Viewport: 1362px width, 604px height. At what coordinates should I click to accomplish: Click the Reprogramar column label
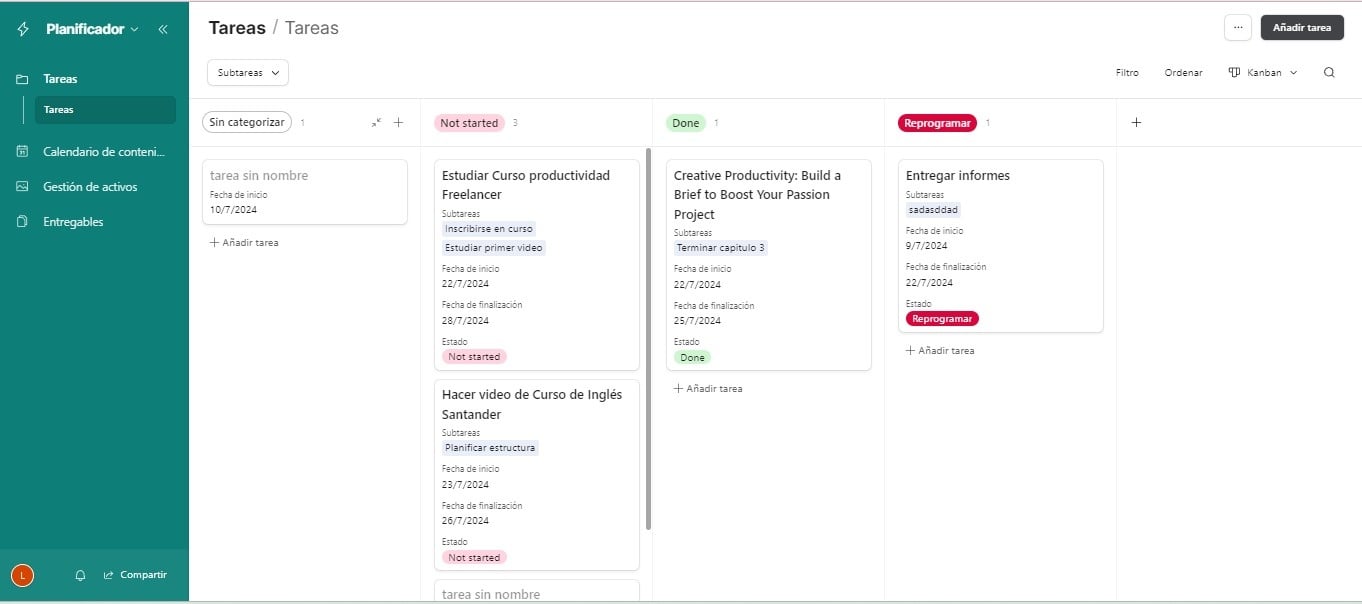pos(937,123)
